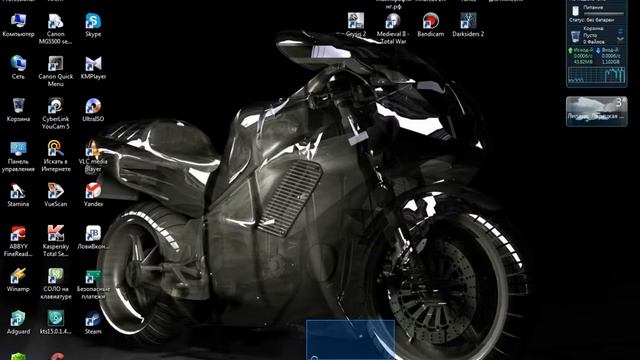Image resolution: width=640 pixels, height=360 pixels.
Task: Select the Искать в Интернете shortcut
Action: 56,157
